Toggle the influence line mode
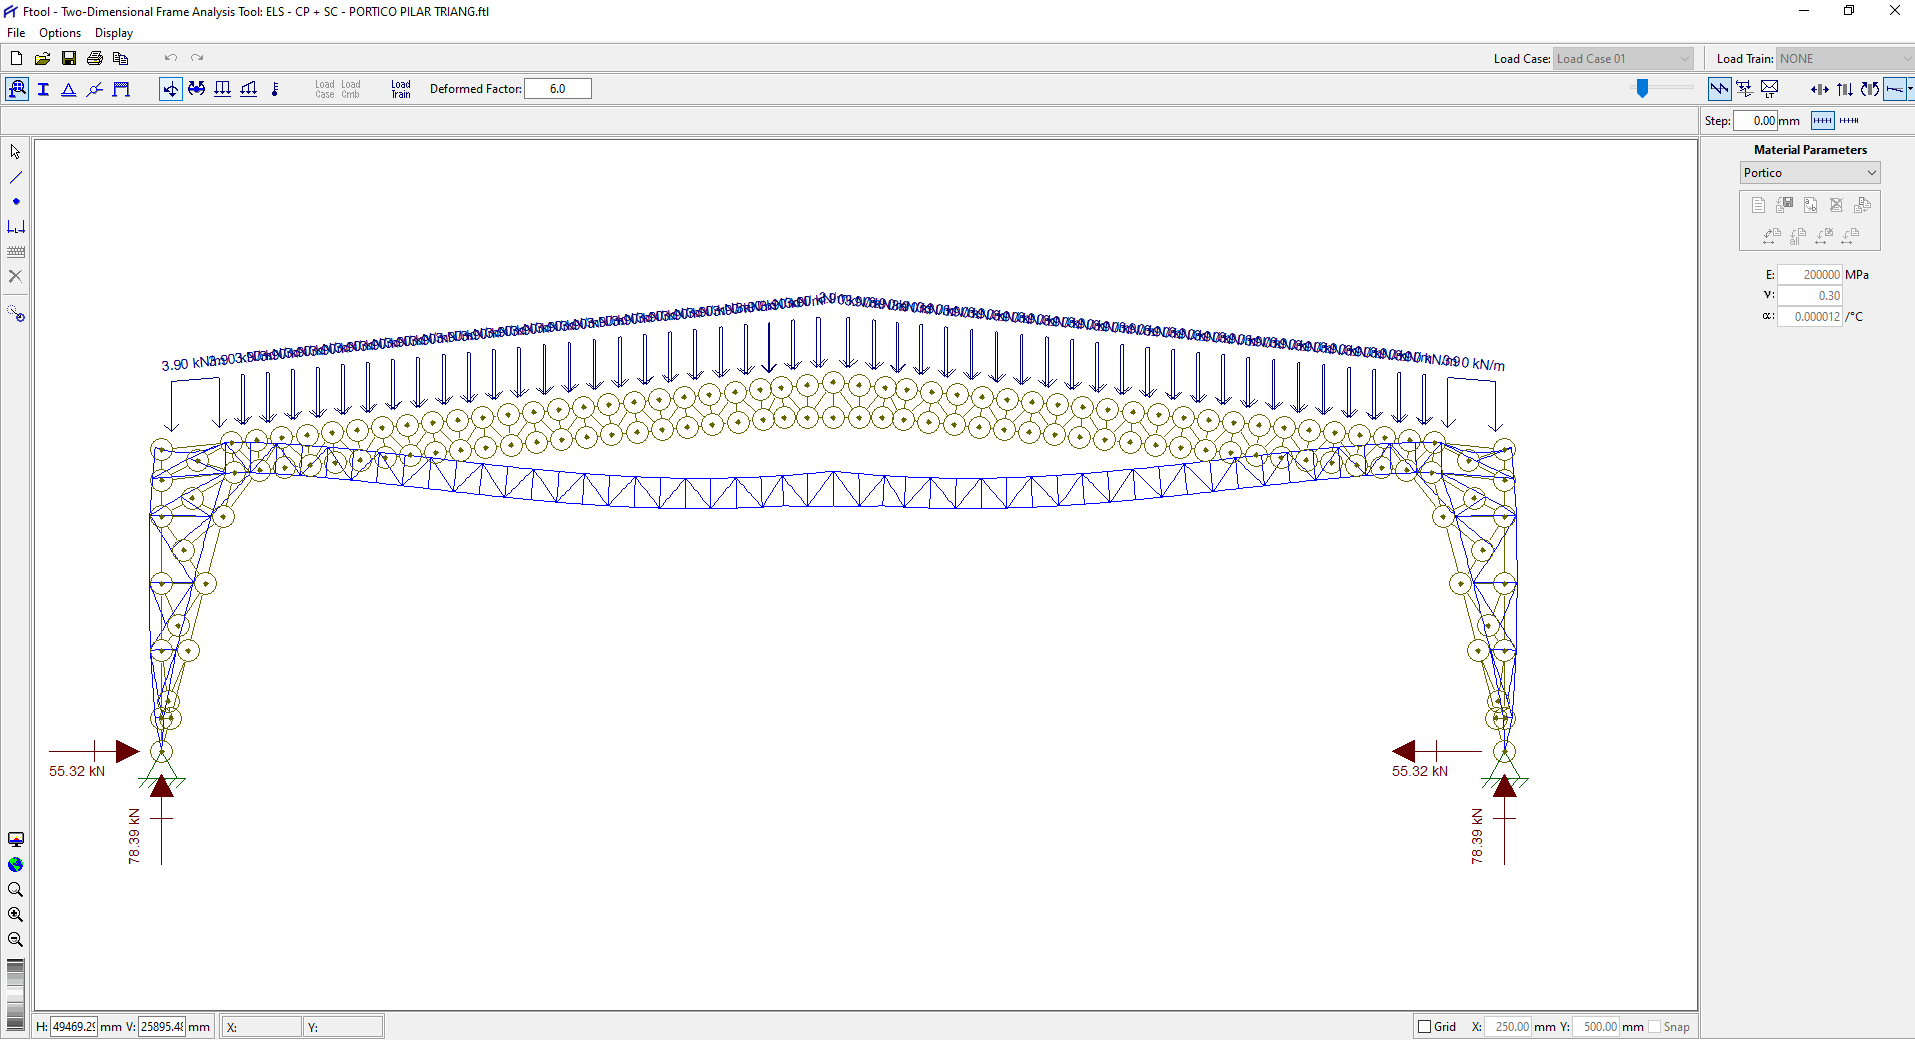 click(x=1744, y=89)
